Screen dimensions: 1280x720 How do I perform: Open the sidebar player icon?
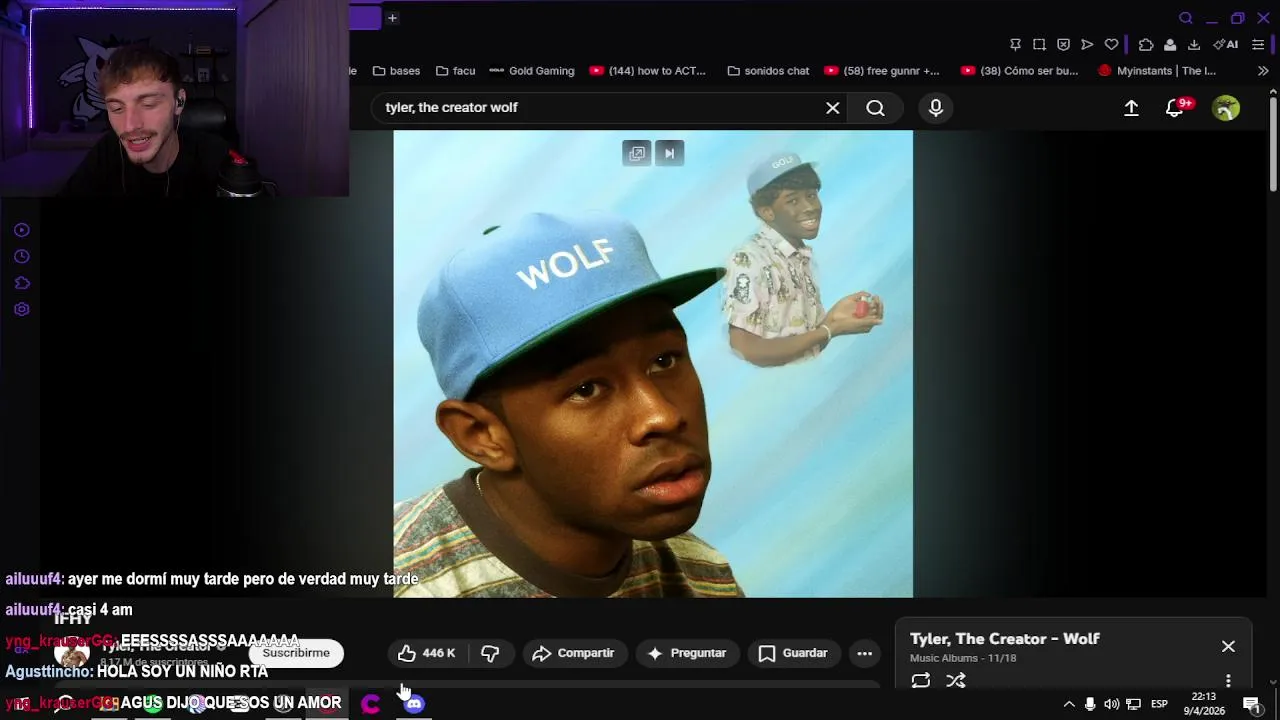[x=22, y=230]
